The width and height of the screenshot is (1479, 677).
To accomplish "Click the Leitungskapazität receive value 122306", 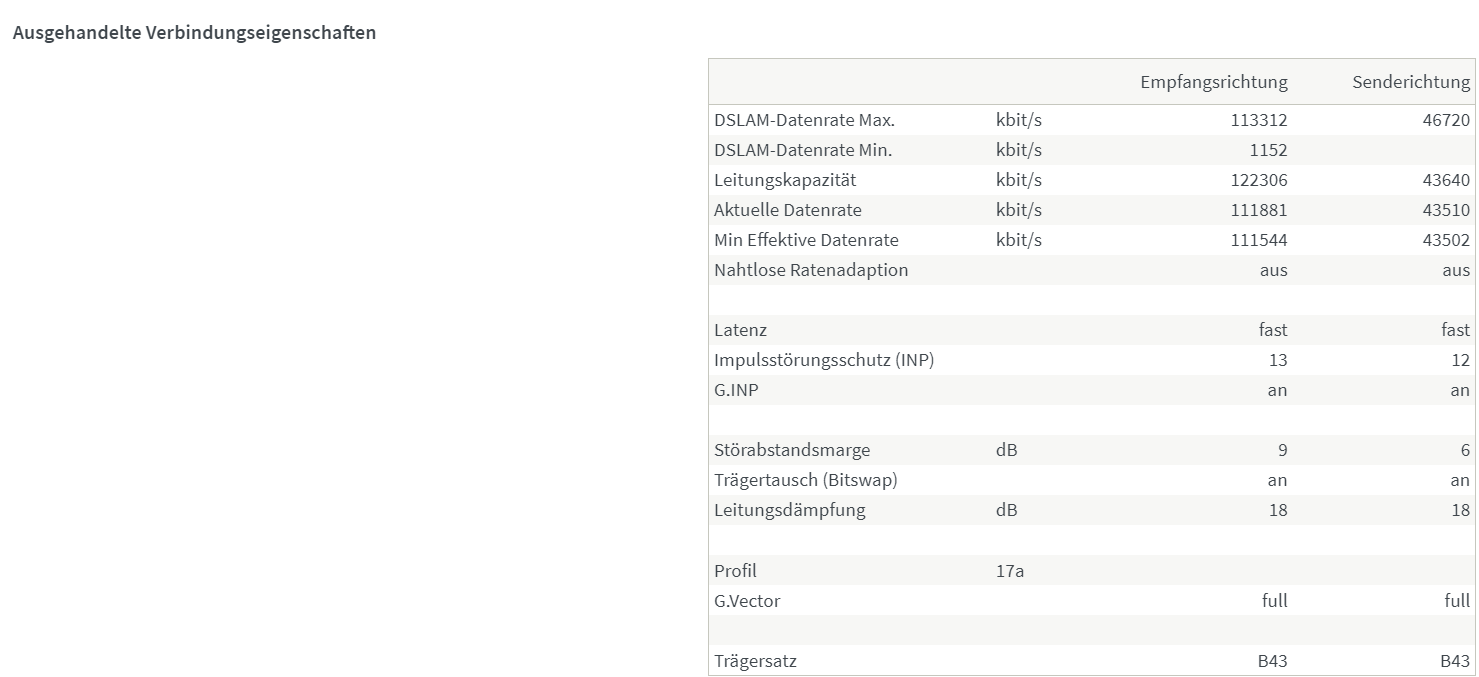I will [1259, 180].
